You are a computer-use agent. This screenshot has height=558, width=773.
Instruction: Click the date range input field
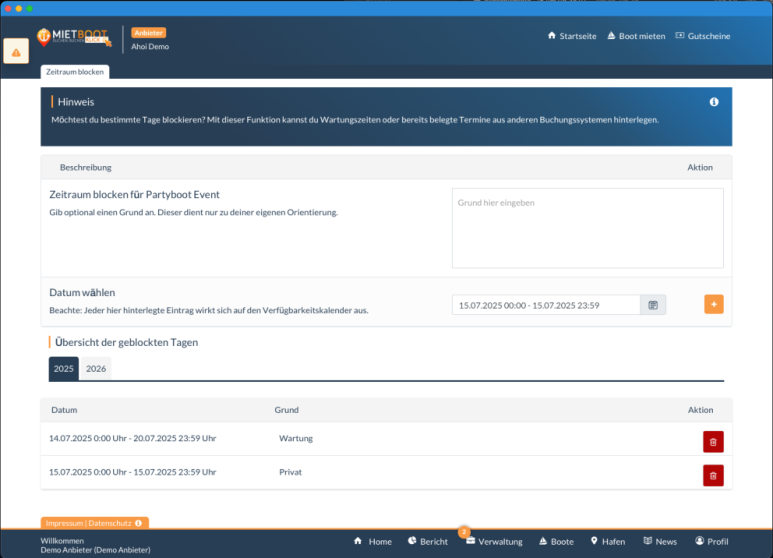(x=546, y=305)
